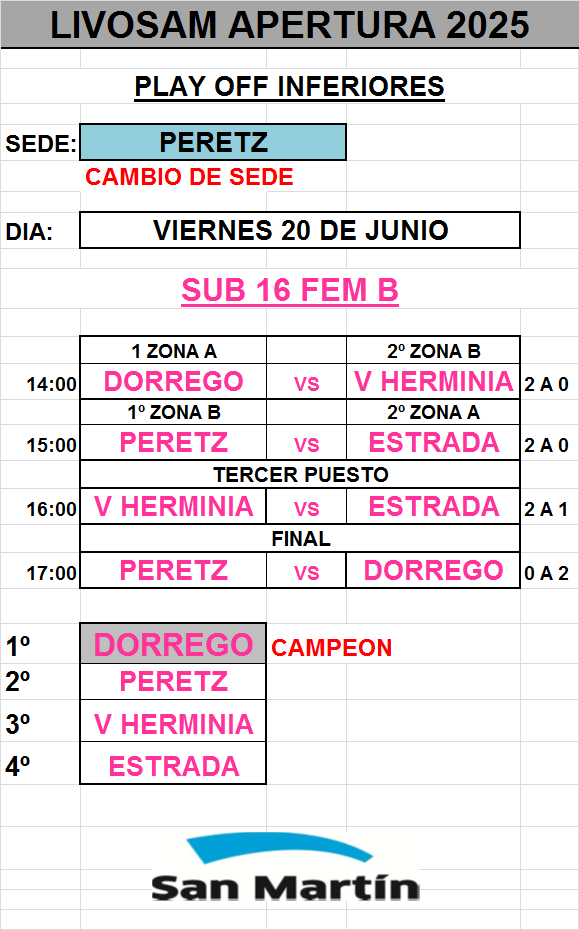Click the San Martín logo image

(x=286, y=869)
